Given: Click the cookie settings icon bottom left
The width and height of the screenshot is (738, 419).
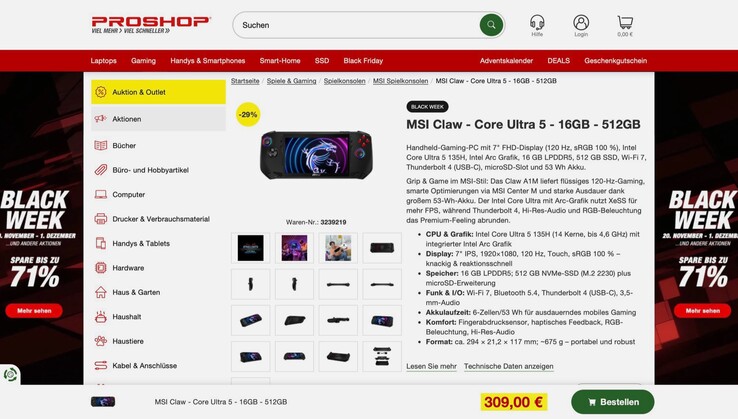Looking at the screenshot, I should (x=10, y=375).
